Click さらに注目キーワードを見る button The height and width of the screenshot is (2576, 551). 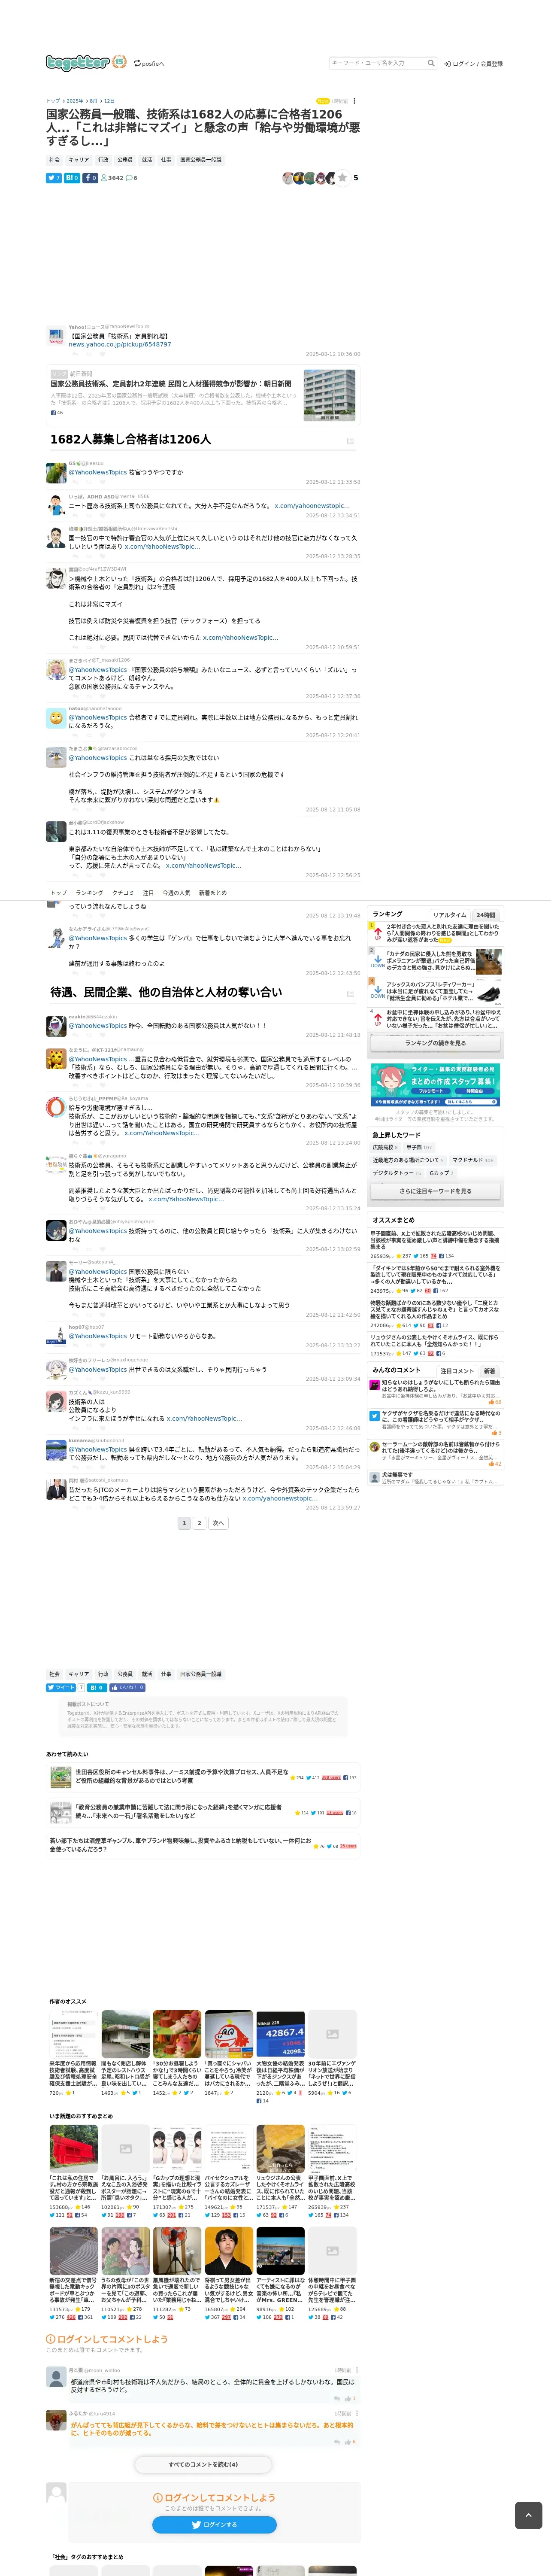(x=435, y=1191)
